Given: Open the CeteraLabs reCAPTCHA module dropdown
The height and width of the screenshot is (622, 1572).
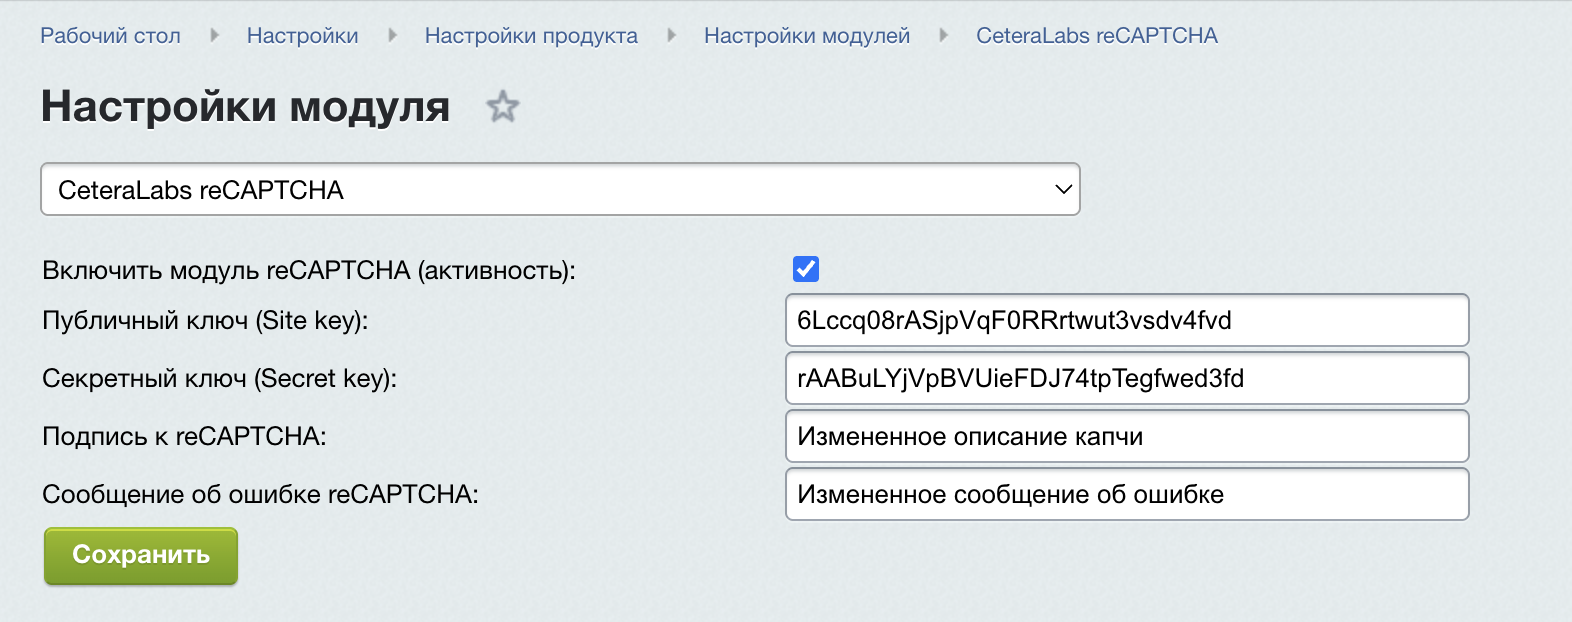Looking at the screenshot, I should pos(560,189).
